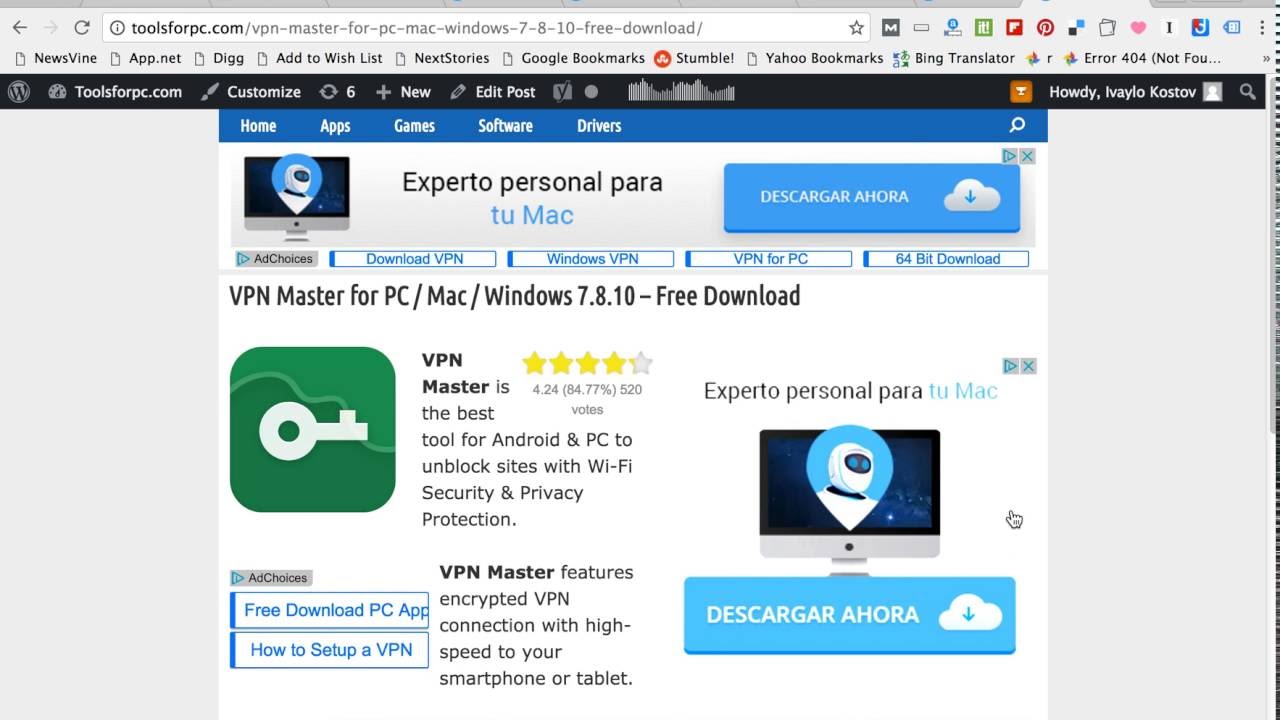Screen dimensions: 1280x720
Task: Click Customize in the WordPress admin bar
Action: tap(251, 92)
